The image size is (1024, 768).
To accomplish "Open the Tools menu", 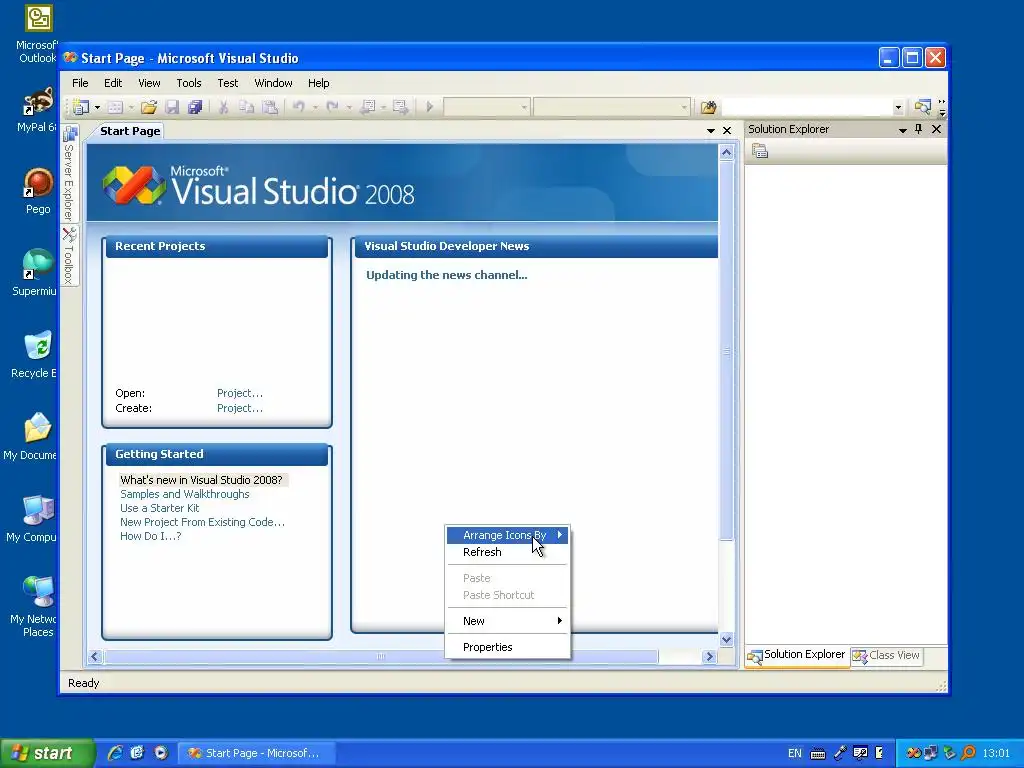I will tap(189, 83).
